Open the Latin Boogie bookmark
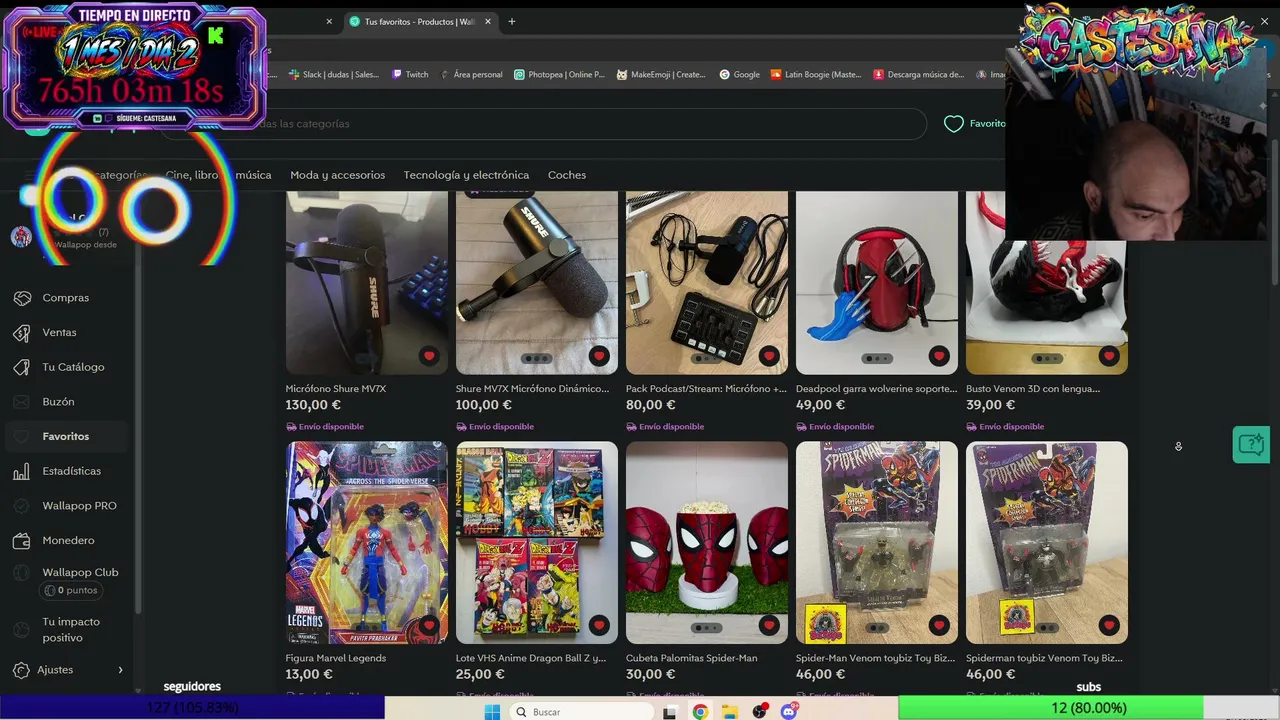This screenshot has width=1280, height=720. pyautogui.click(x=816, y=74)
